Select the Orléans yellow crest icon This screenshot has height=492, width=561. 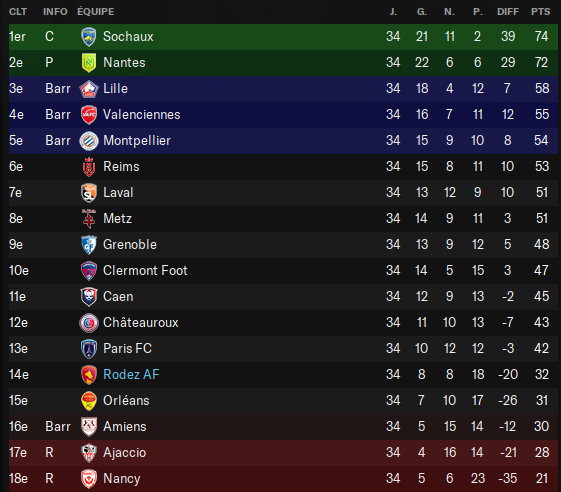[89, 401]
